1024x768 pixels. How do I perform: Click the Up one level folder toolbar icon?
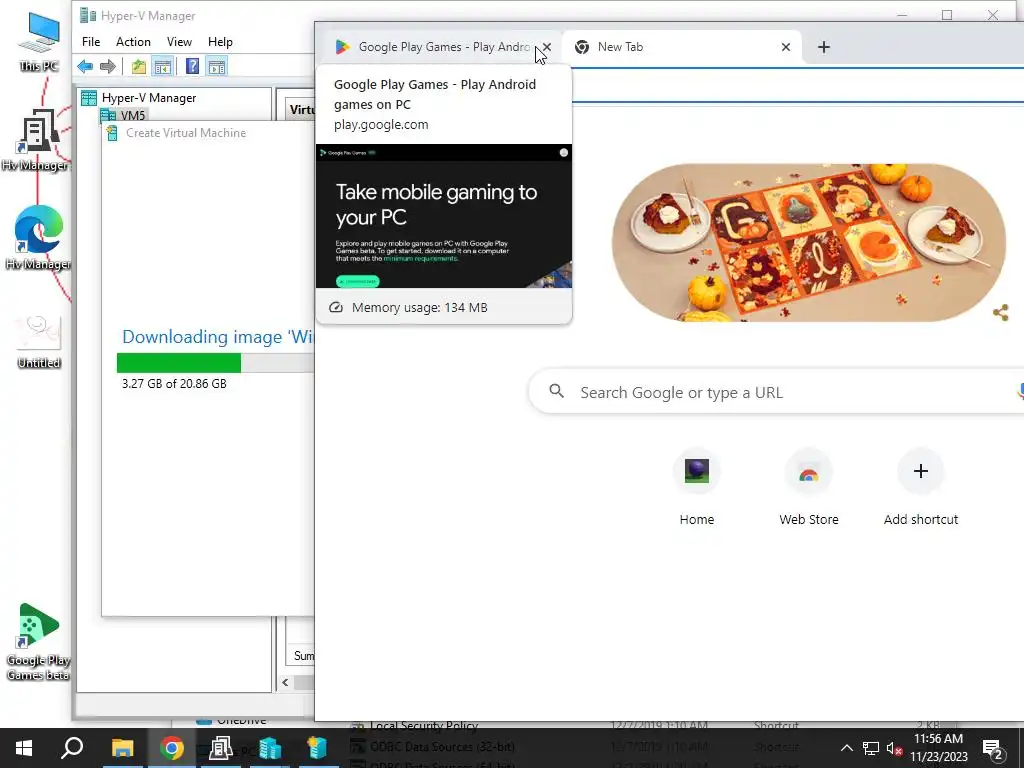pos(138,66)
